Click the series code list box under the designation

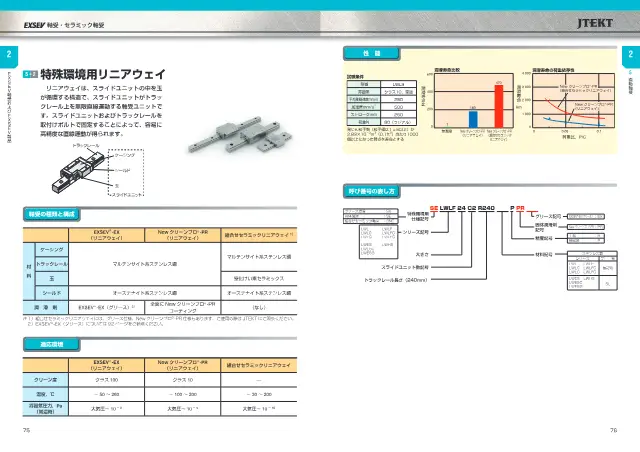tap(378, 241)
